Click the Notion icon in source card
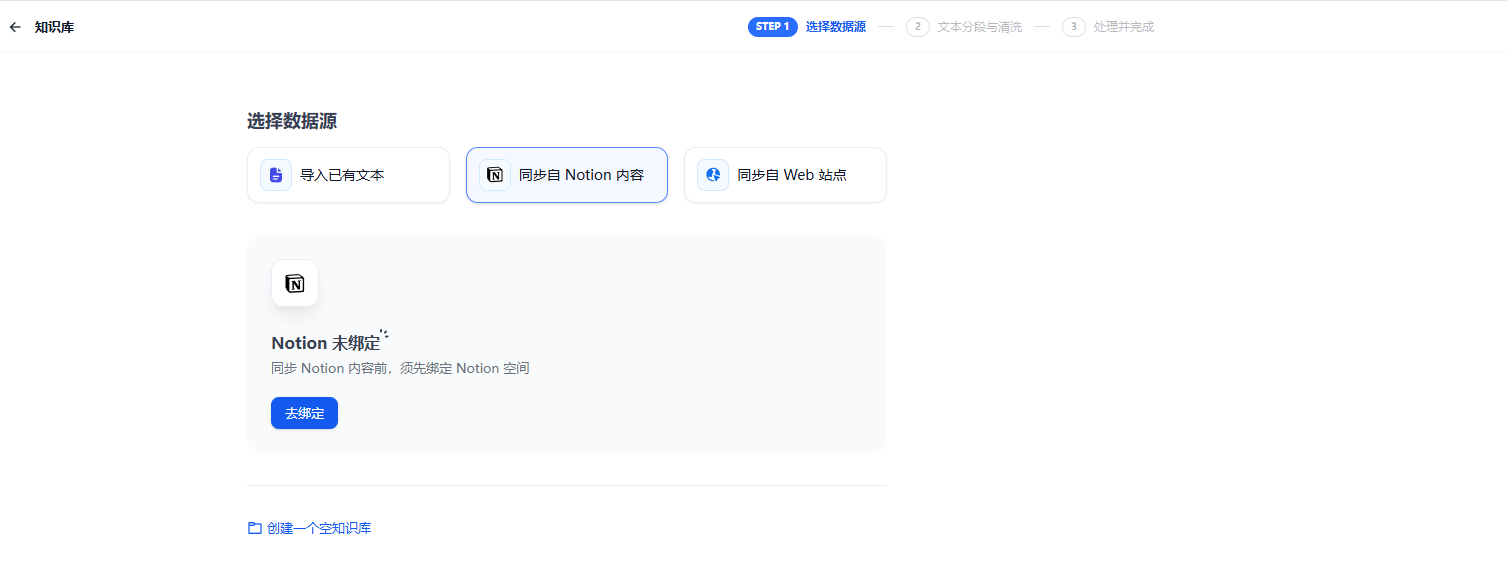Screen dimensions: 1507x571 [x=495, y=175]
